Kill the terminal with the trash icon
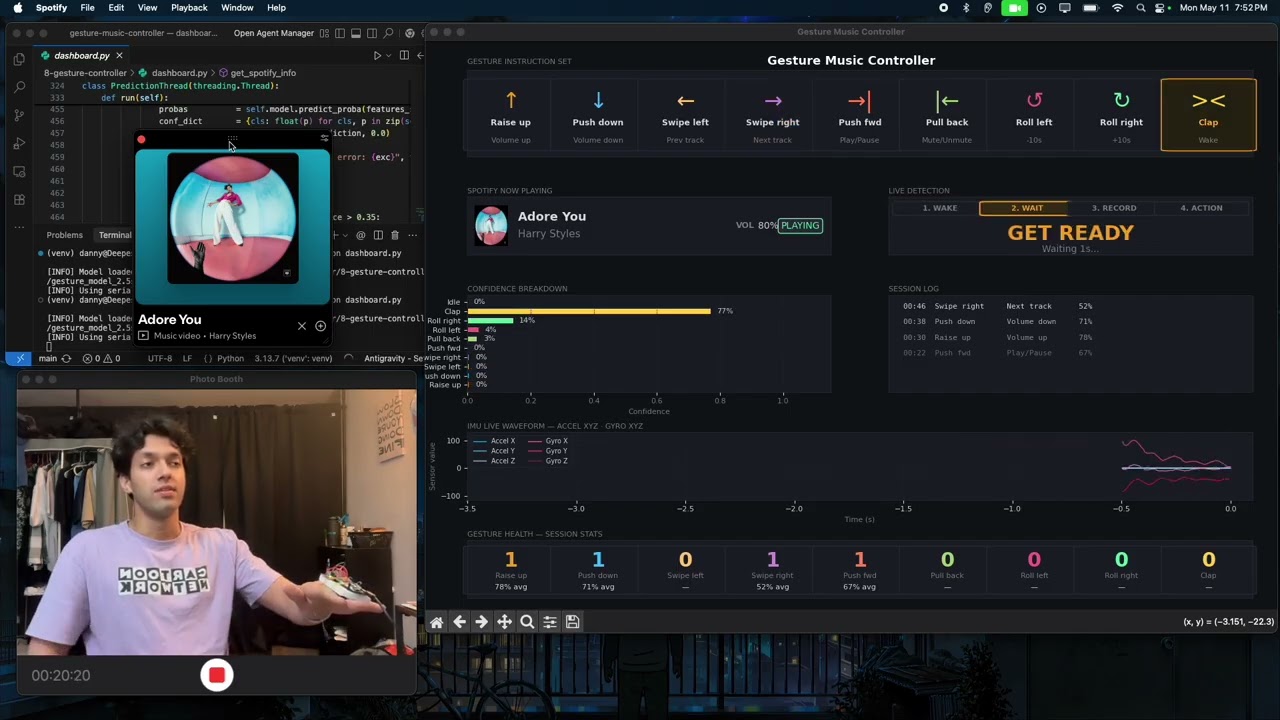 395,235
